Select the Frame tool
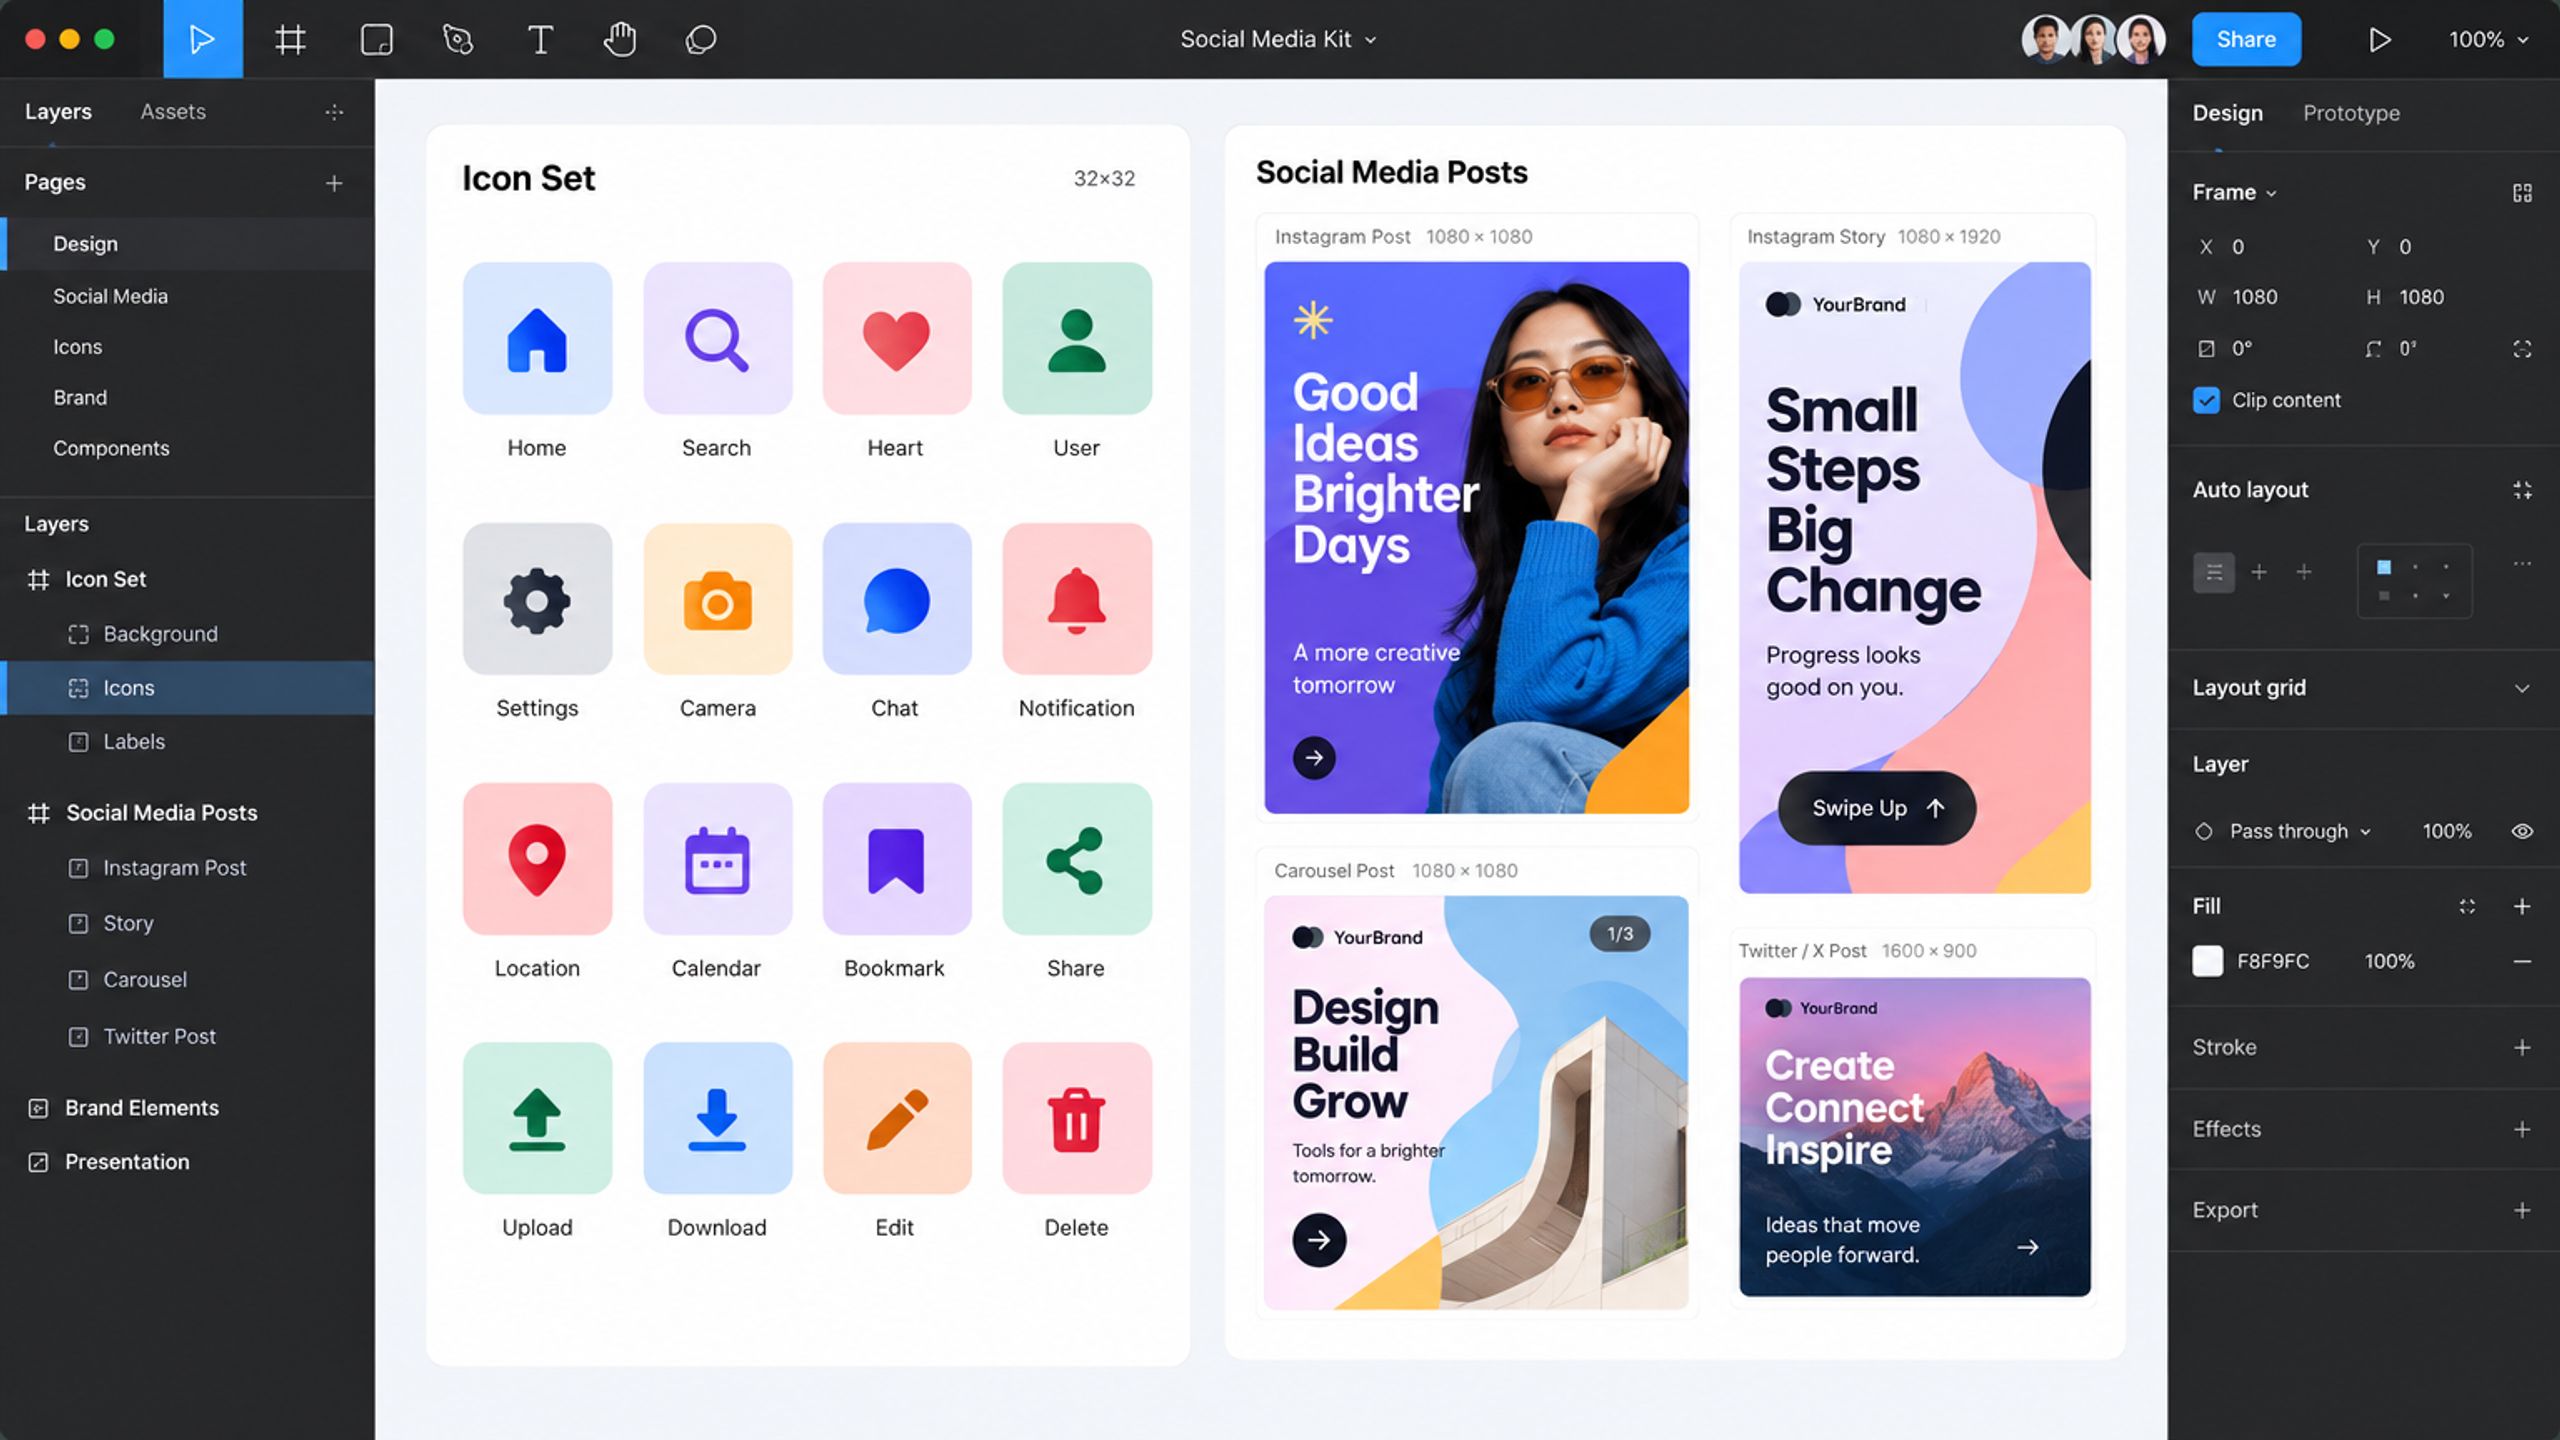Screen dimensions: 2560x1440 tap(290, 40)
